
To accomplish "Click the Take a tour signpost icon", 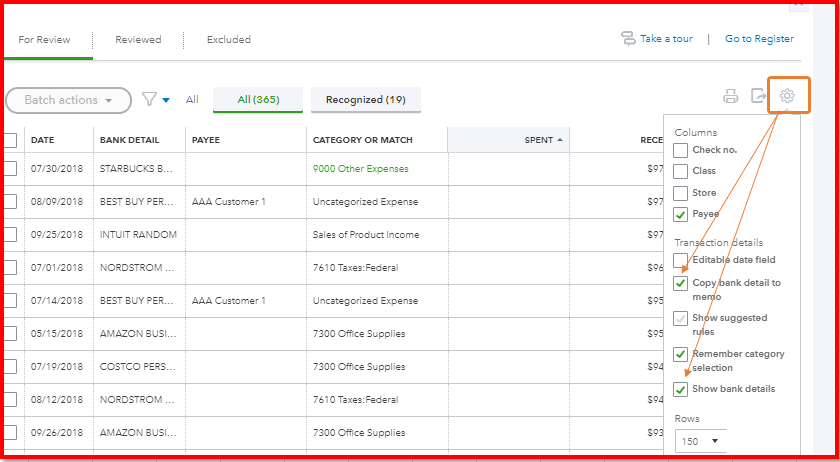I will (x=628, y=39).
